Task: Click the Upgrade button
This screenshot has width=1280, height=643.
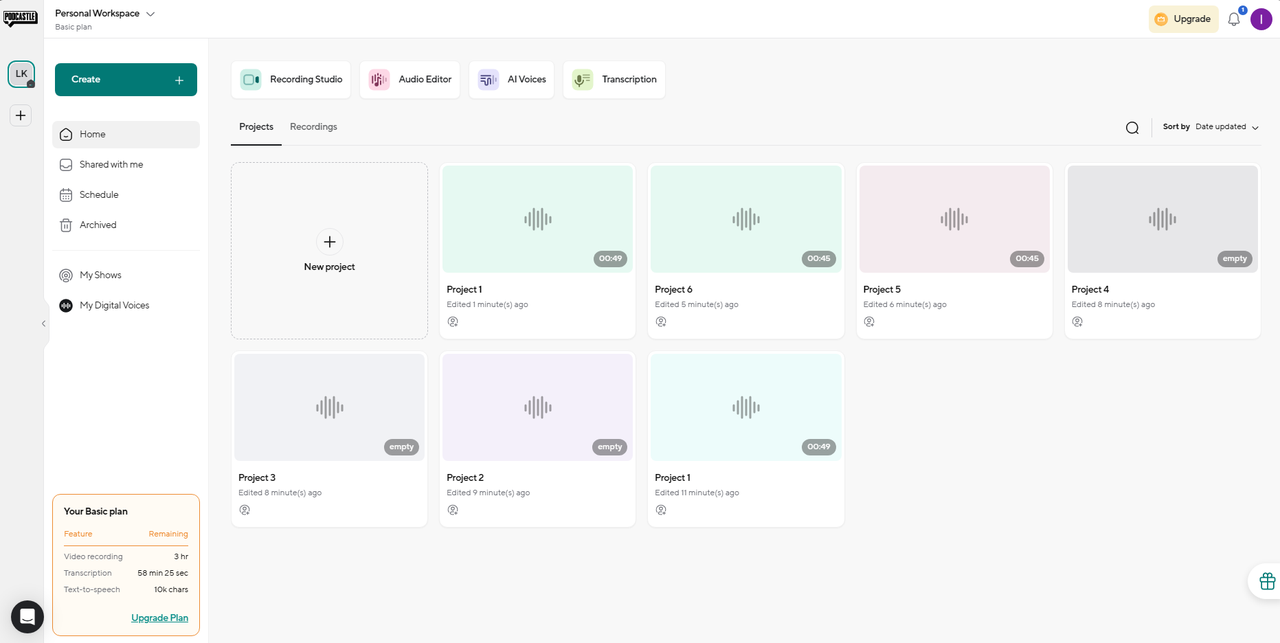Action: point(1183,19)
